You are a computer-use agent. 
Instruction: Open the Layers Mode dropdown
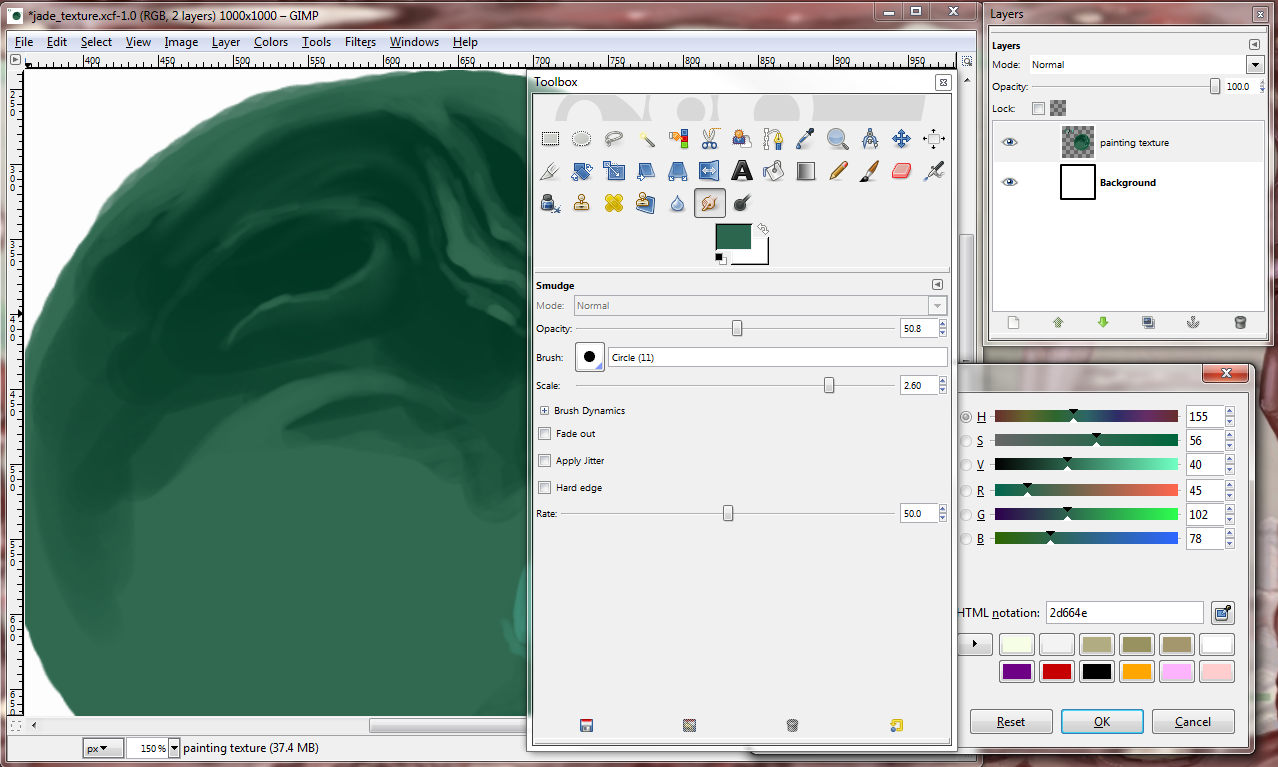click(x=1255, y=65)
